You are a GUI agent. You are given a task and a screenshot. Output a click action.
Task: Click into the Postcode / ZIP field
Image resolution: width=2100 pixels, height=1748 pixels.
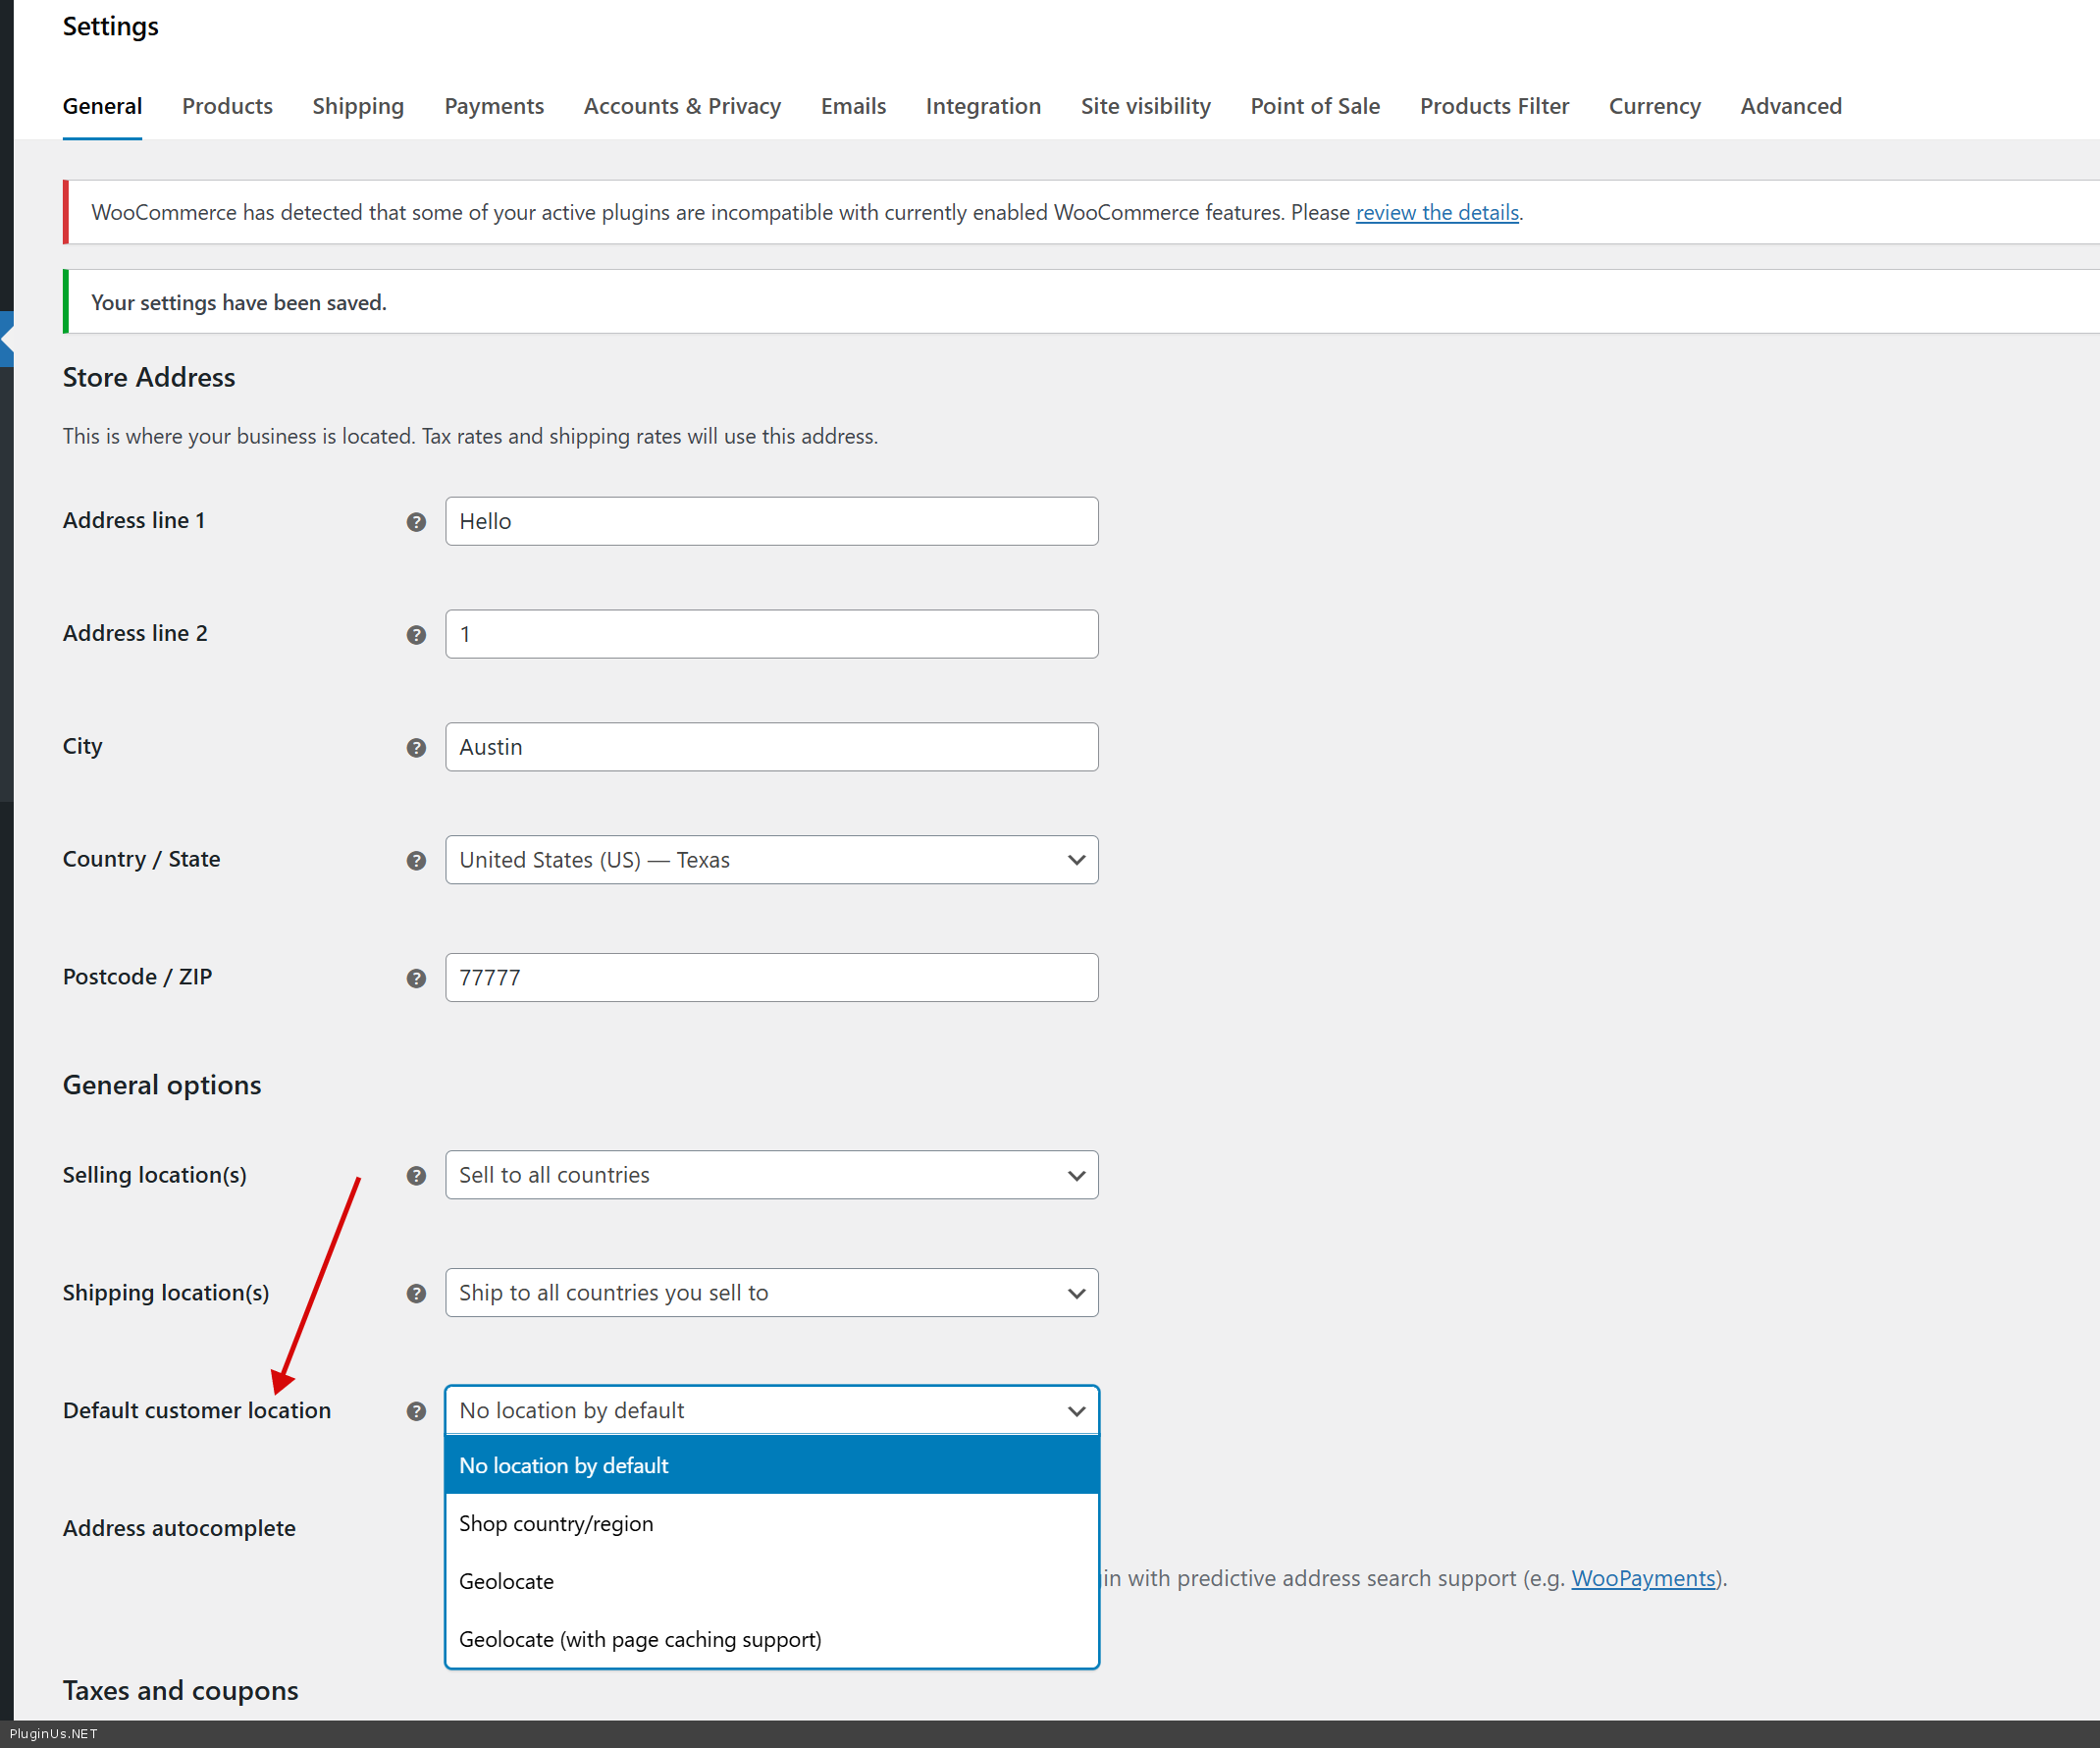tap(771, 977)
